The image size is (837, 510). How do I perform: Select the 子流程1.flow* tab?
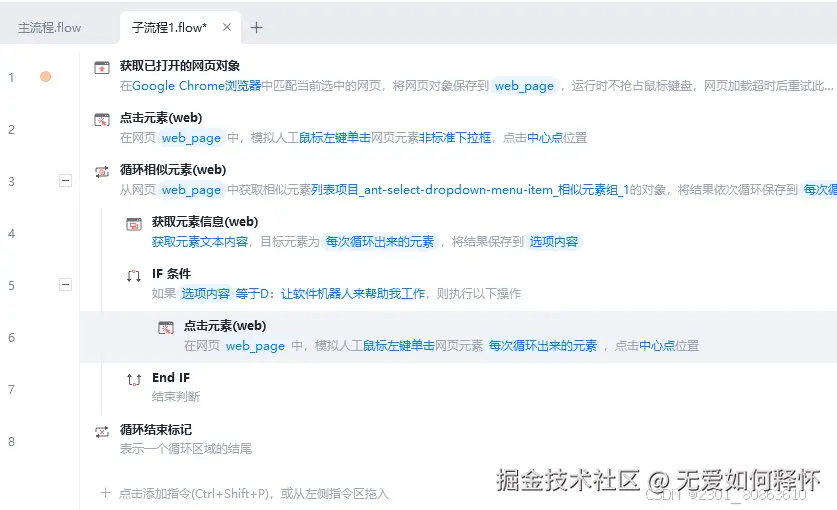click(169, 28)
